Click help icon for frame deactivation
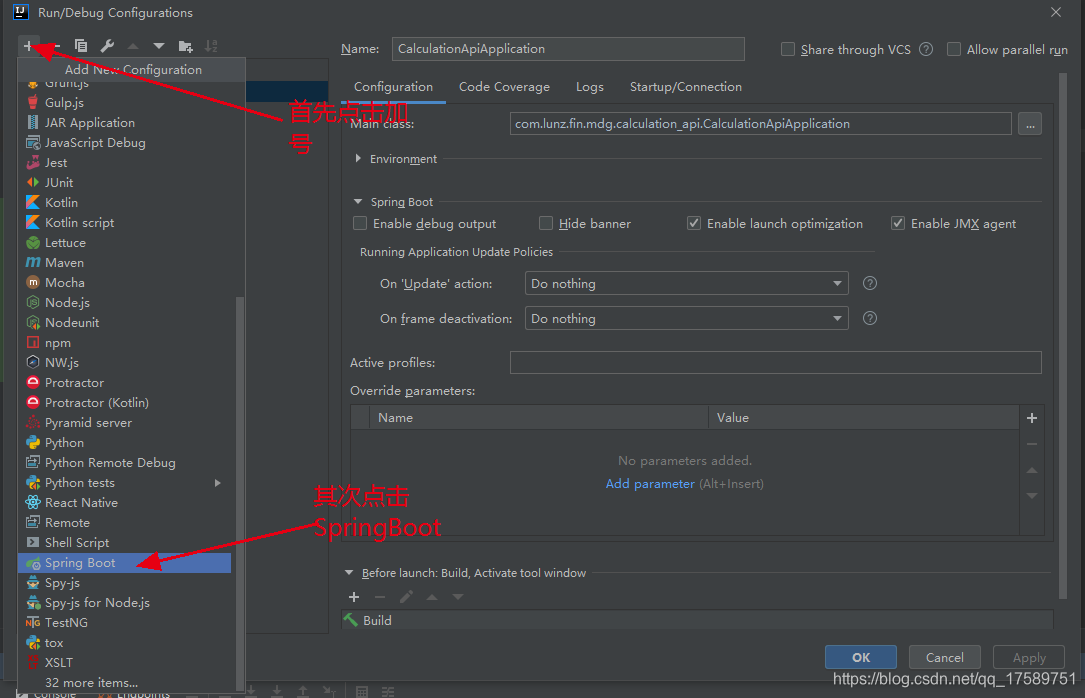1085x698 pixels. (x=870, y=318)
